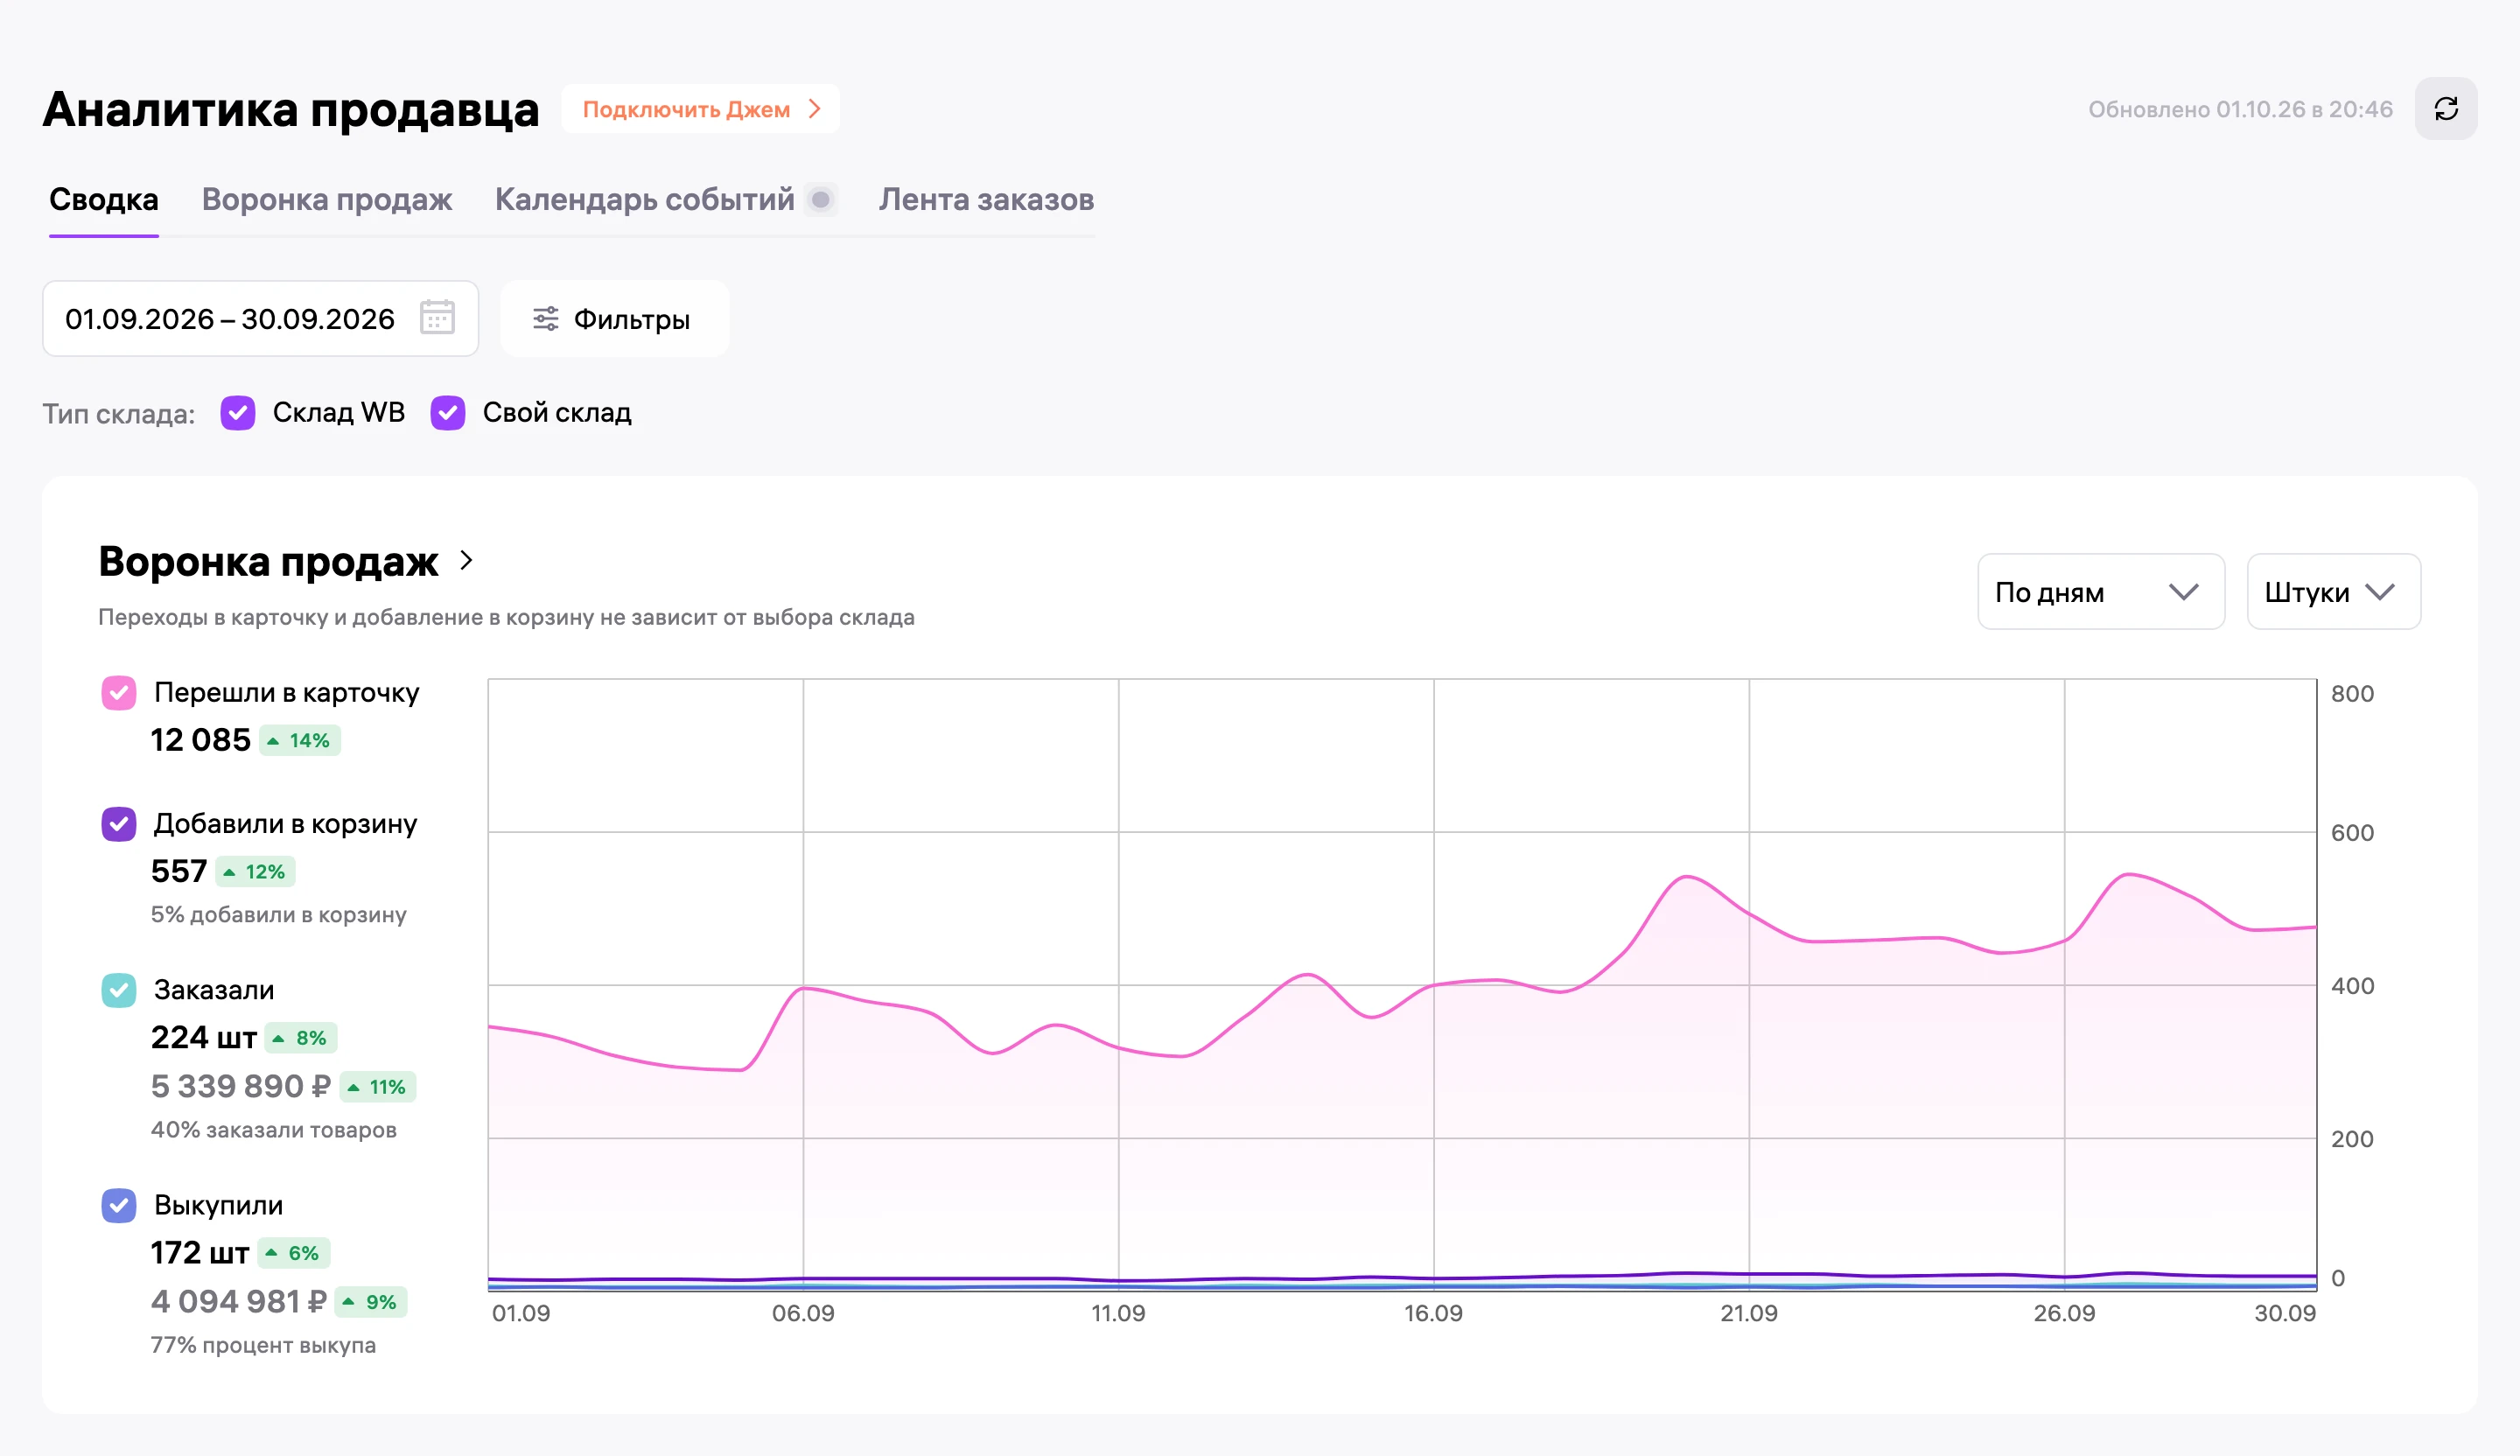
Task: Open the Фильтры button
Action: tap(614, 319)
